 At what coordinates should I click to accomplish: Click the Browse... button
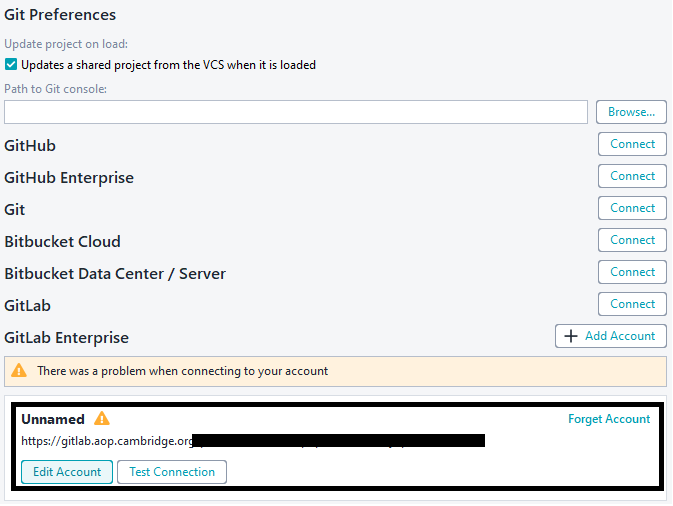click(x=631, y=112)
